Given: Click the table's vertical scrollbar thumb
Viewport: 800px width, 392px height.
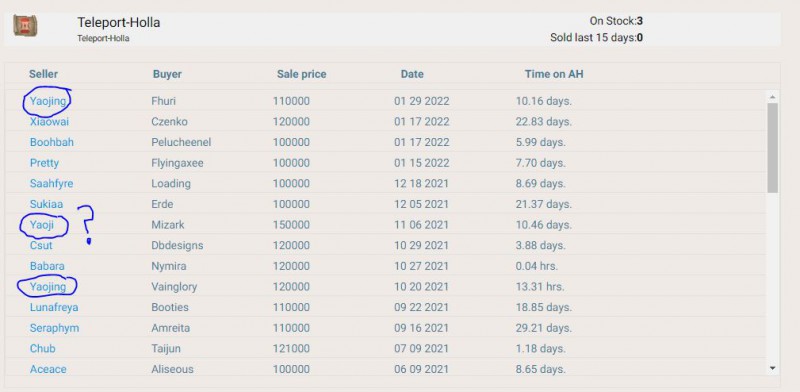Looking at the screenshot, I should click(x=772, y=148).
